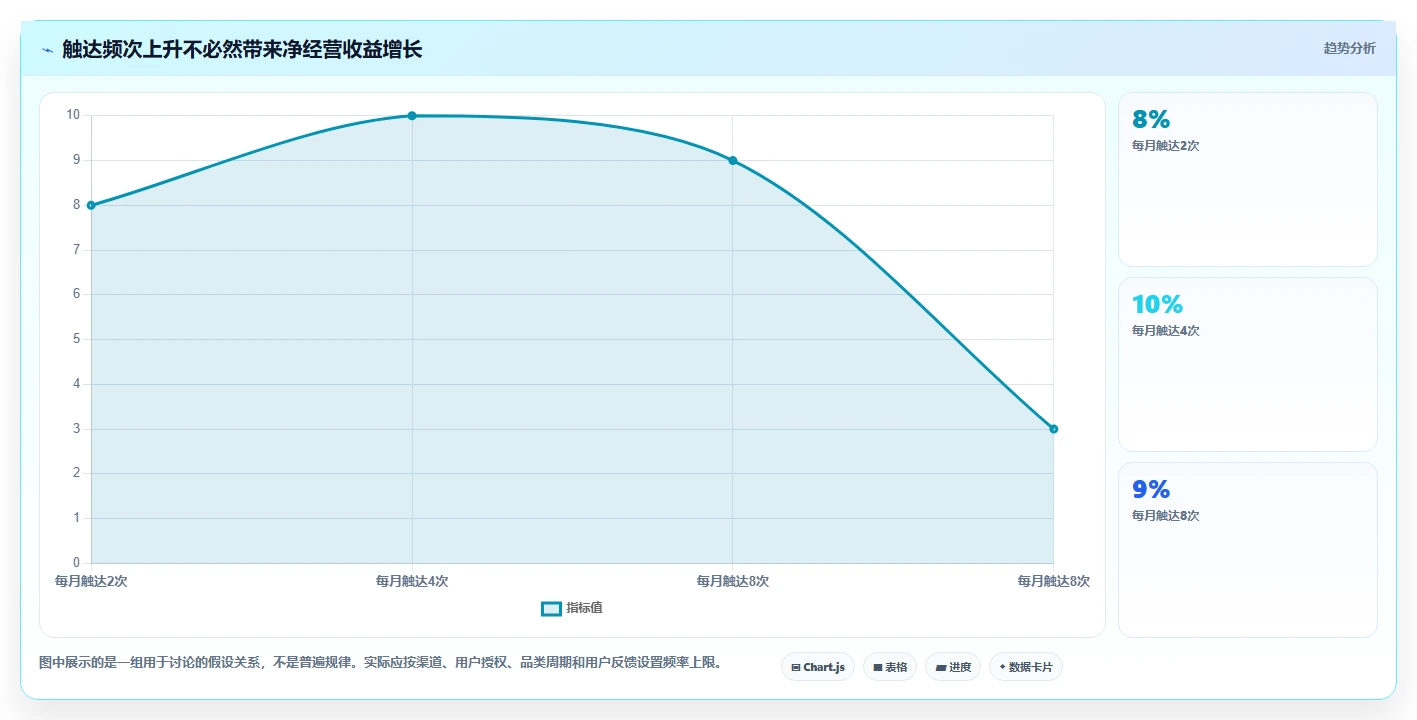Screen dimensions: 1417x720
Task: Click the footnote text starting 图中展示的是
Action: point(380,662)
